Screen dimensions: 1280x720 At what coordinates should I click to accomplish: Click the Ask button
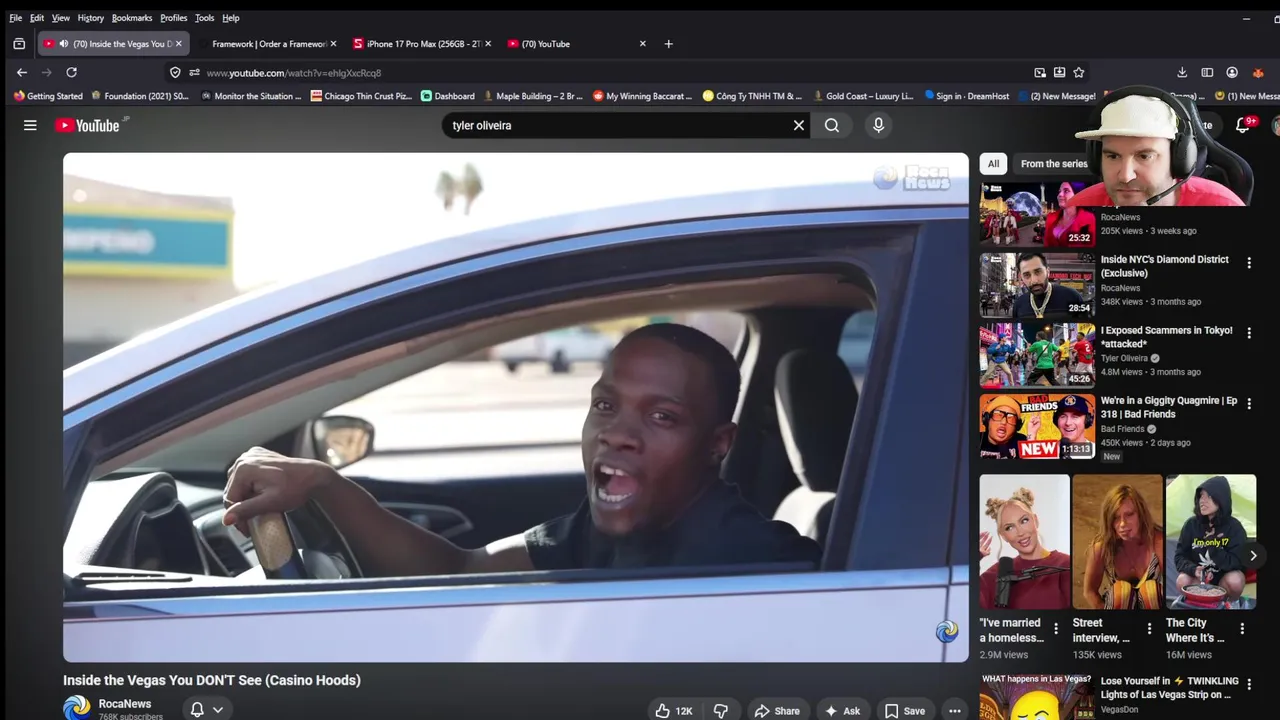842,710
